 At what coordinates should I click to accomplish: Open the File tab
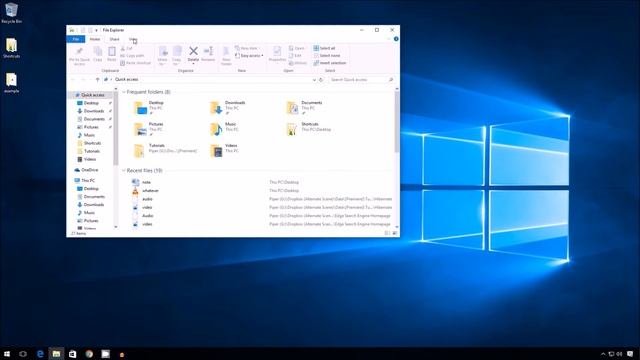(76, 39)
